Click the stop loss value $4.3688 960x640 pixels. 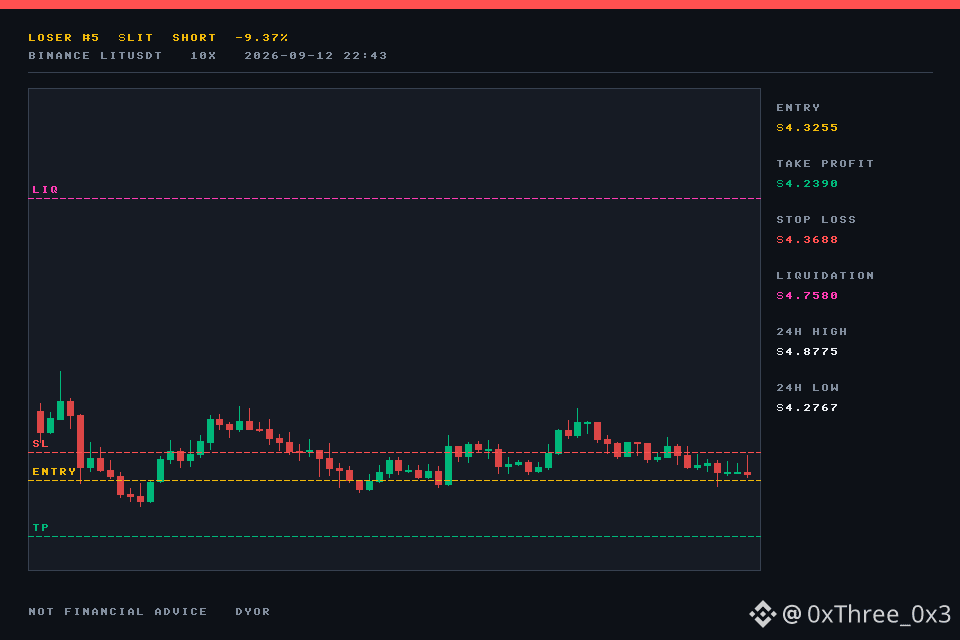tap(807, 239)
